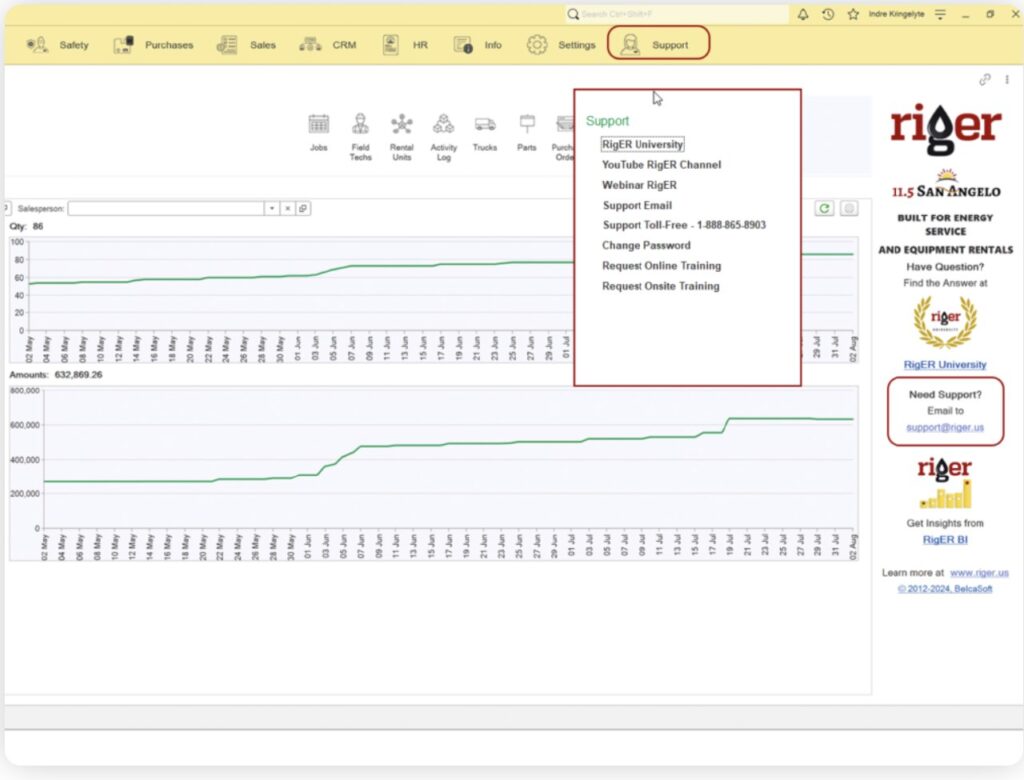Click the support@riger.us email link
The width and height of the screenshot is (1024, 780).
tap(945, 428)
